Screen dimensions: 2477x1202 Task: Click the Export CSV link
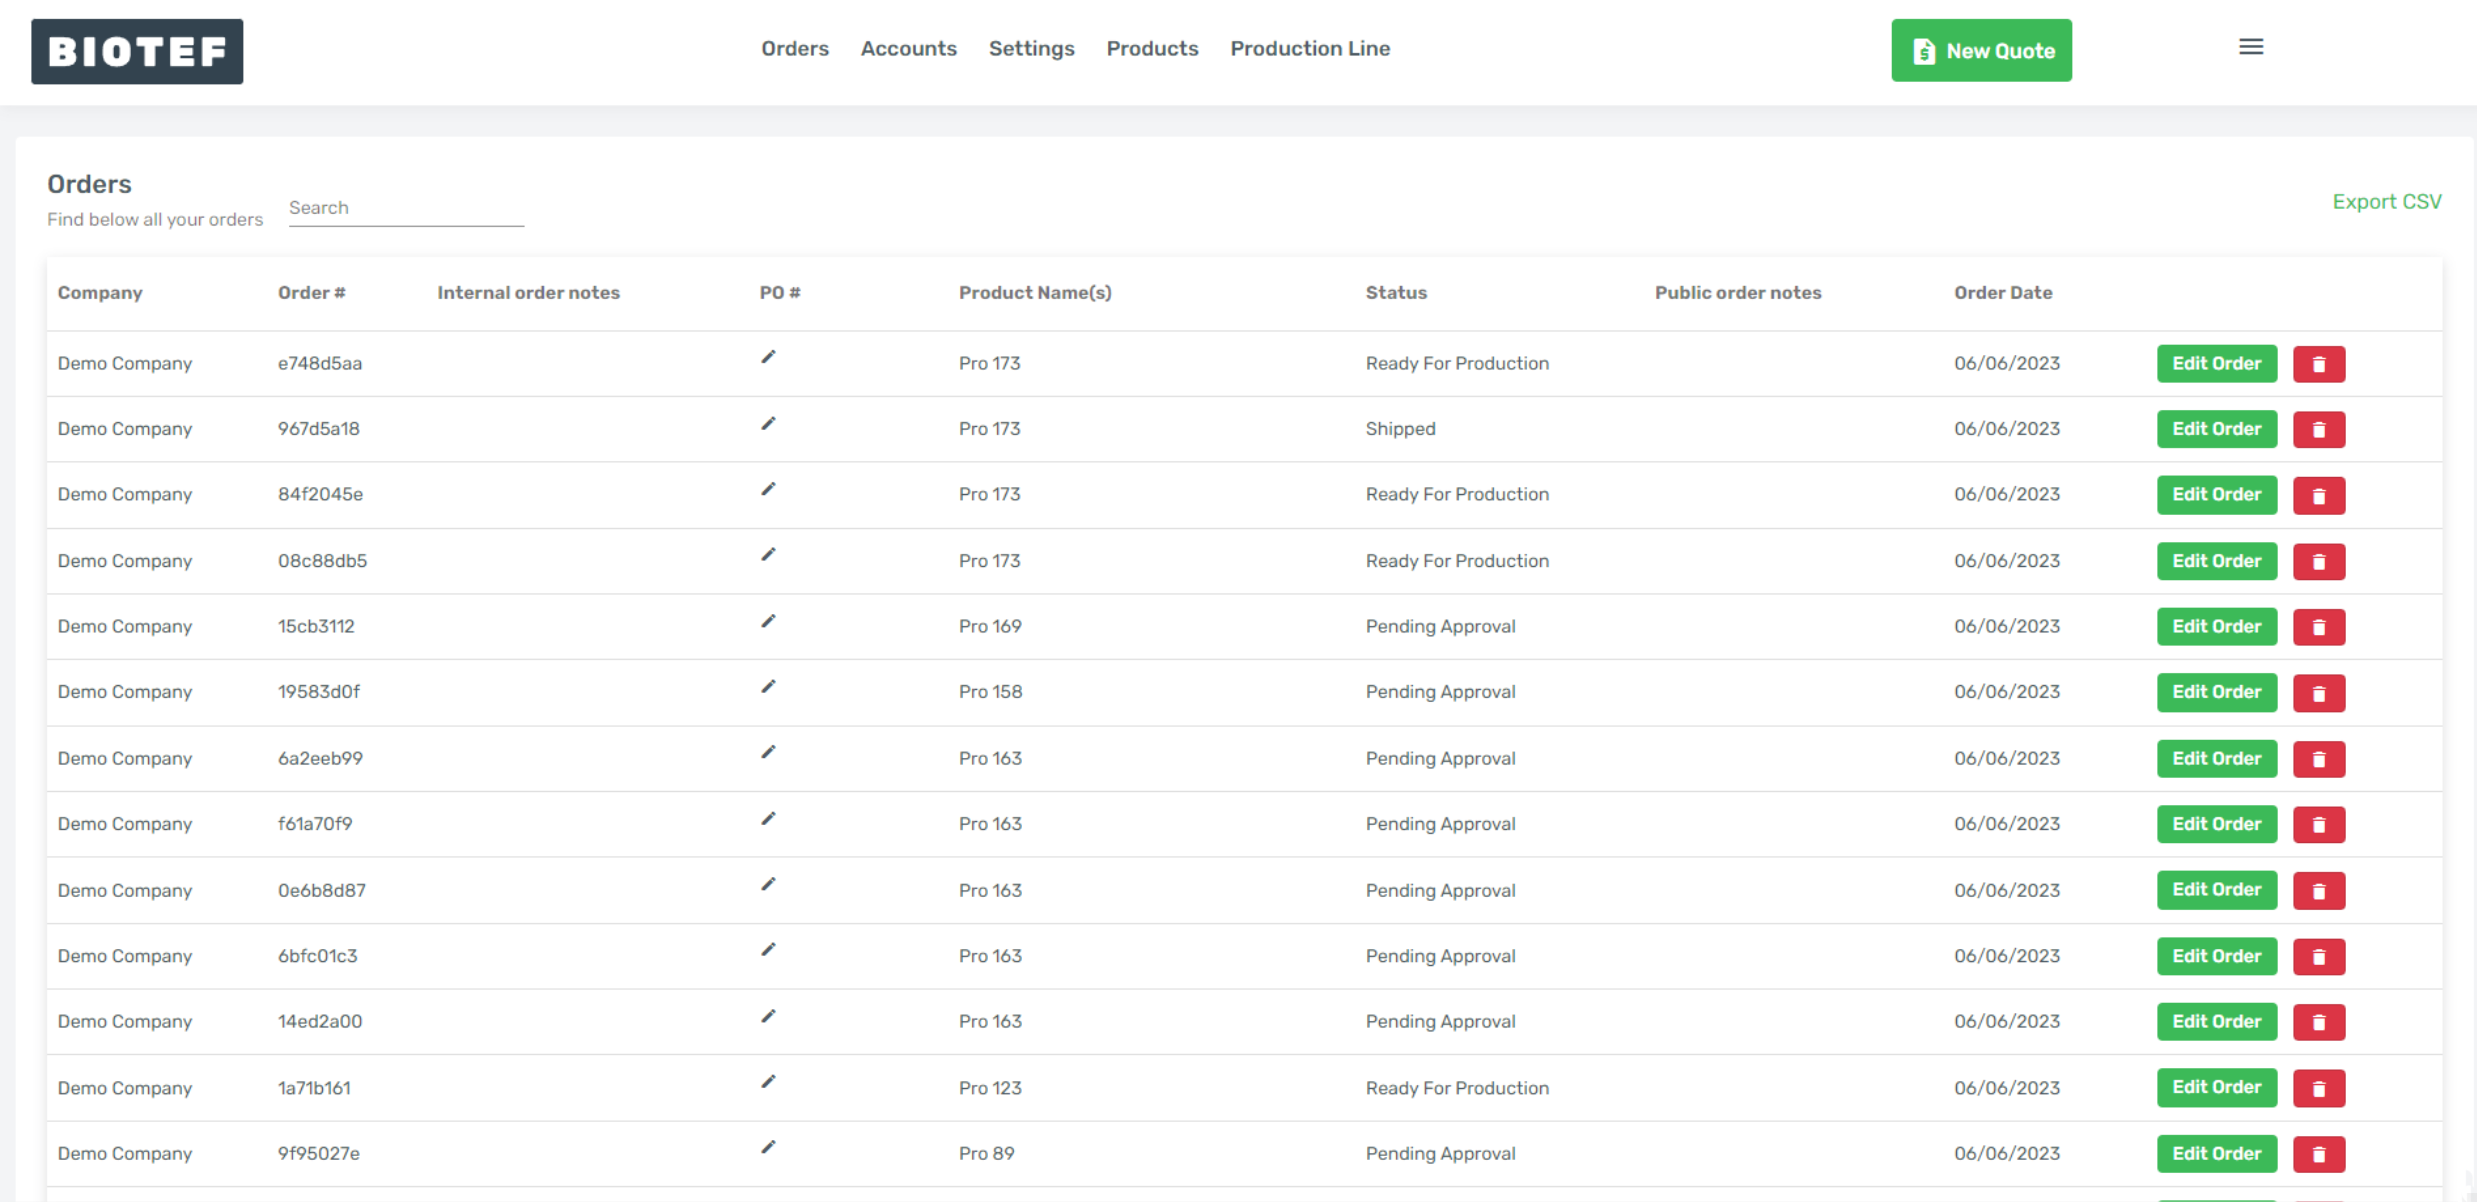pyautogui.click(x=2386, y=202)
